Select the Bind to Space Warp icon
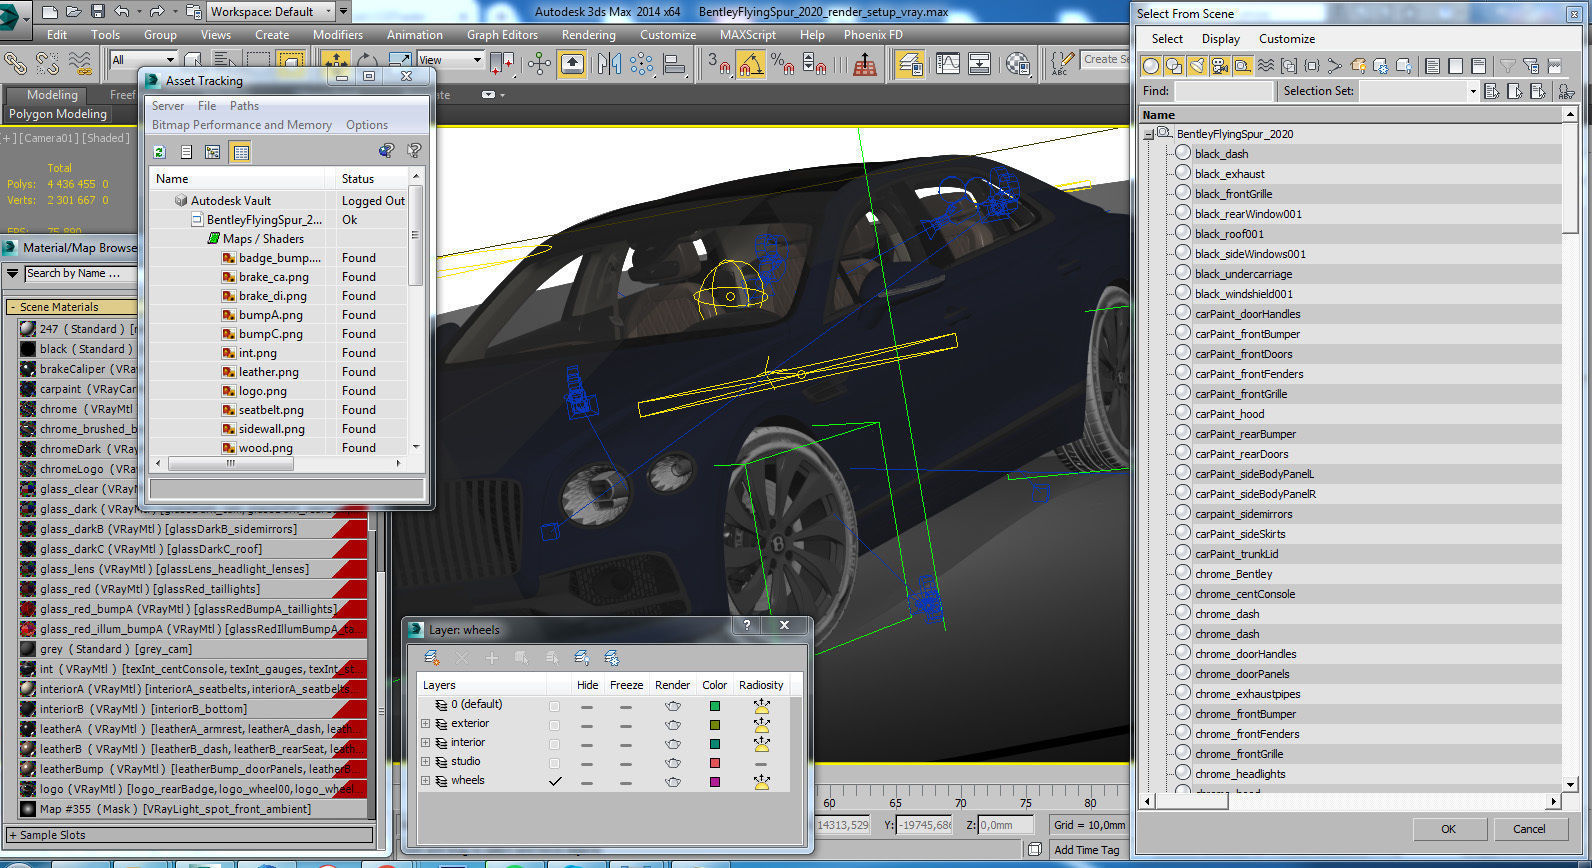The height and width of the screenshot is (868, 1592). click(80, 63)
